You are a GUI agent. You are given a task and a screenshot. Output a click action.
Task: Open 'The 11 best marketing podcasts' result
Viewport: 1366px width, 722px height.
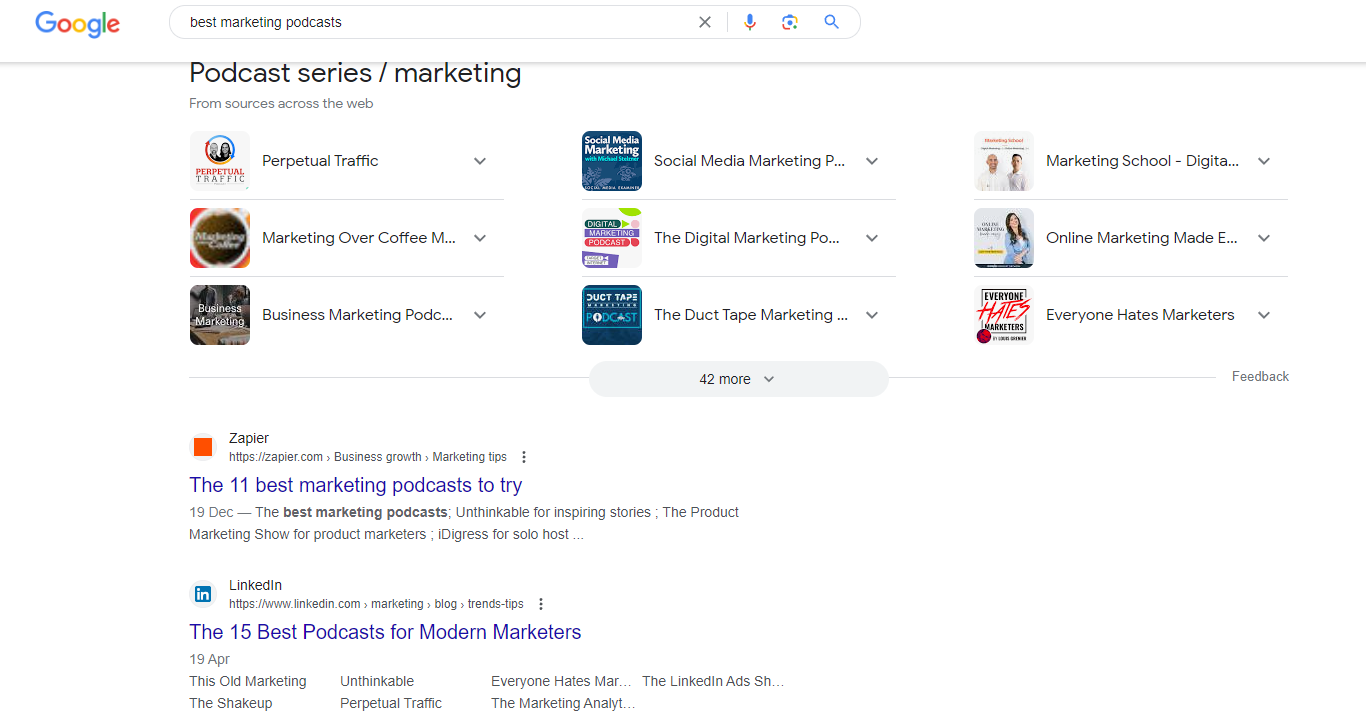(x=356, y=485)
